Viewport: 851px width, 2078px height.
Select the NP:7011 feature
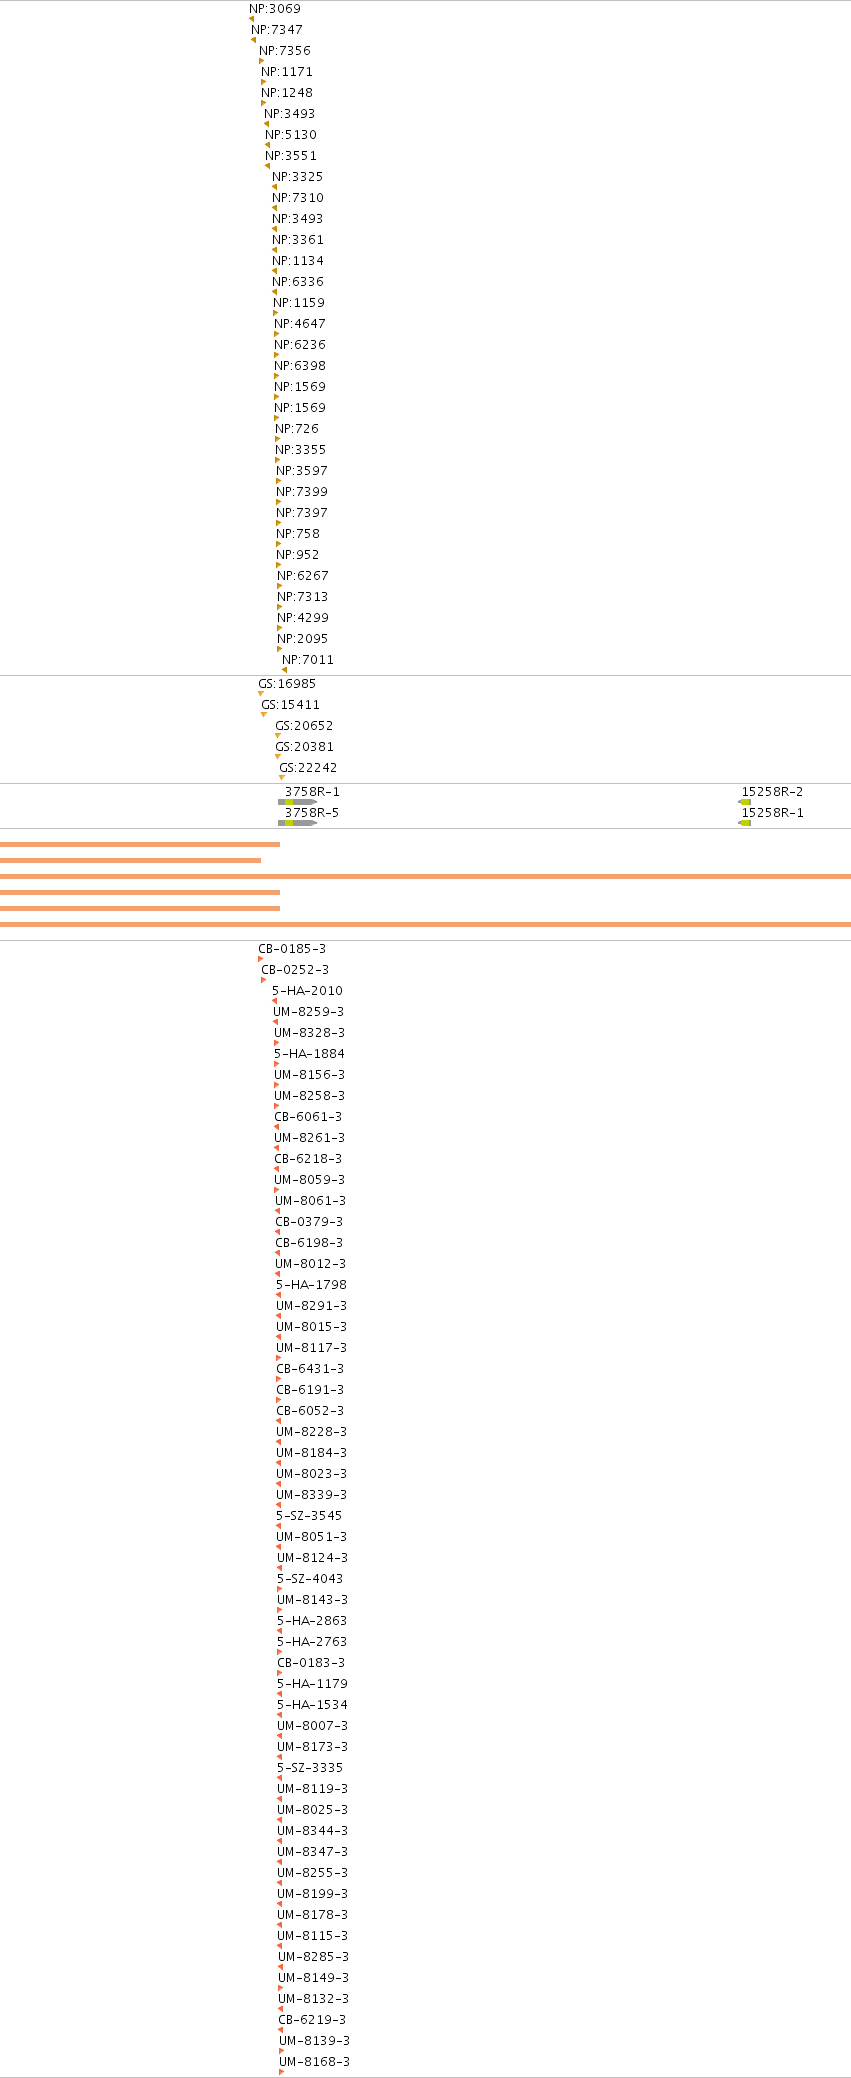pos(308,660)
